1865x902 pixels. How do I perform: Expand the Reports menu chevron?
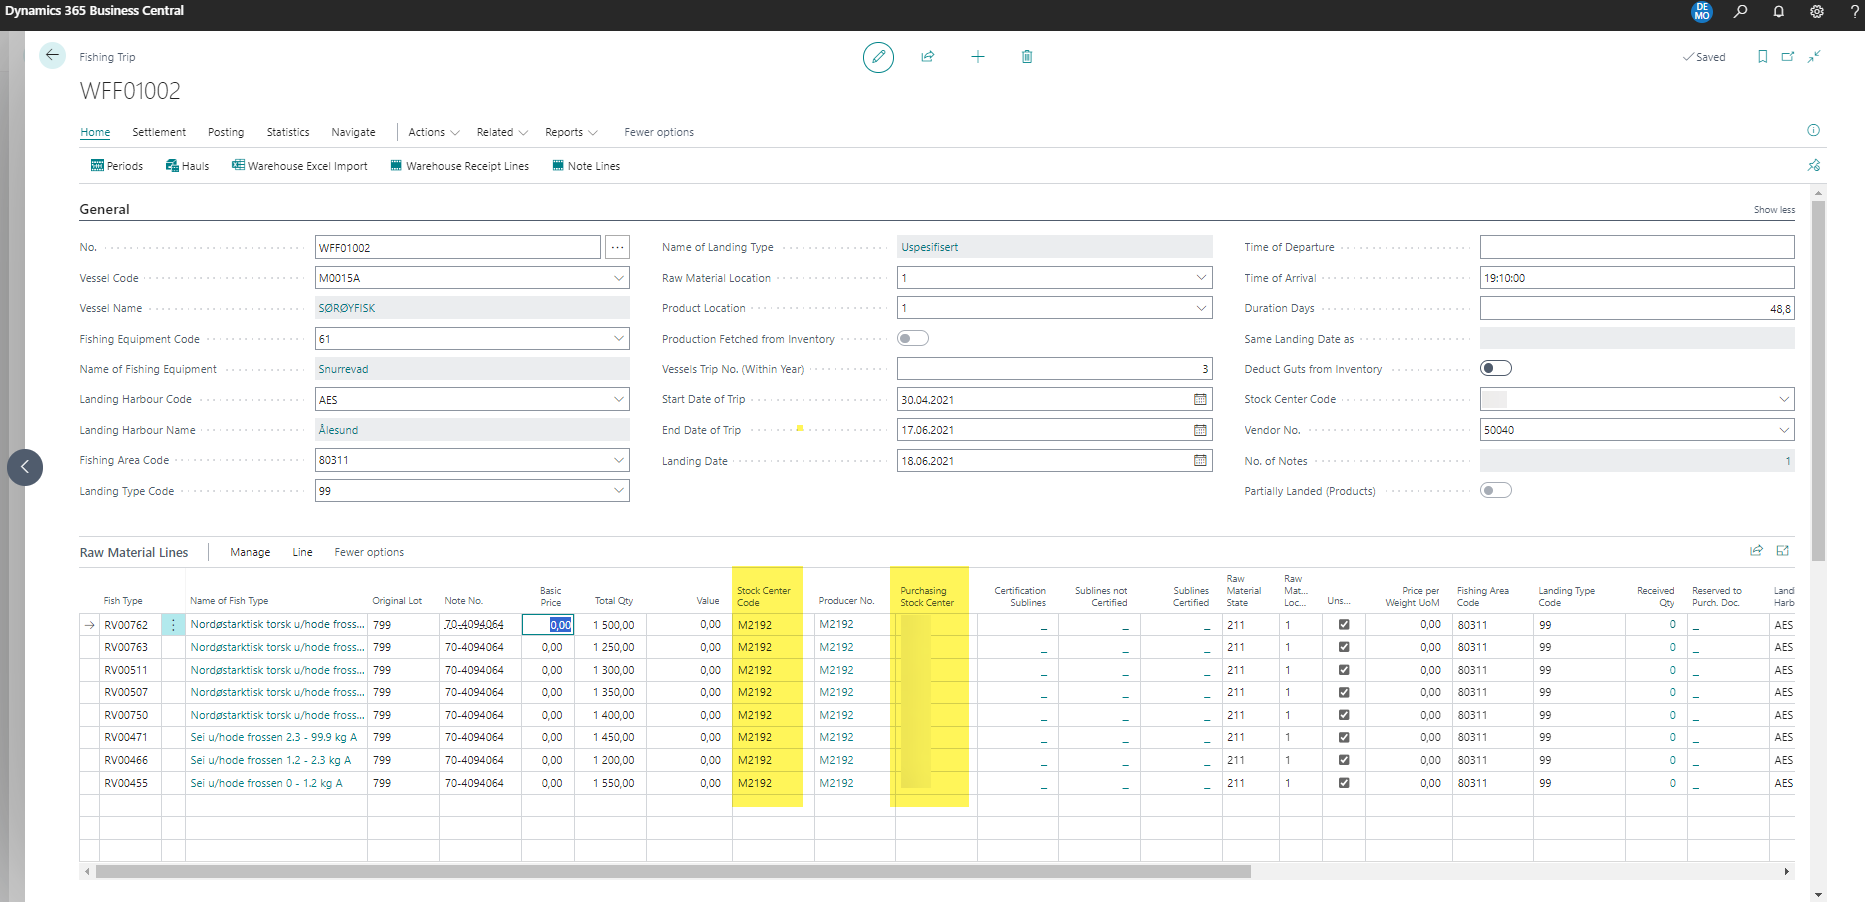(593, 133)
